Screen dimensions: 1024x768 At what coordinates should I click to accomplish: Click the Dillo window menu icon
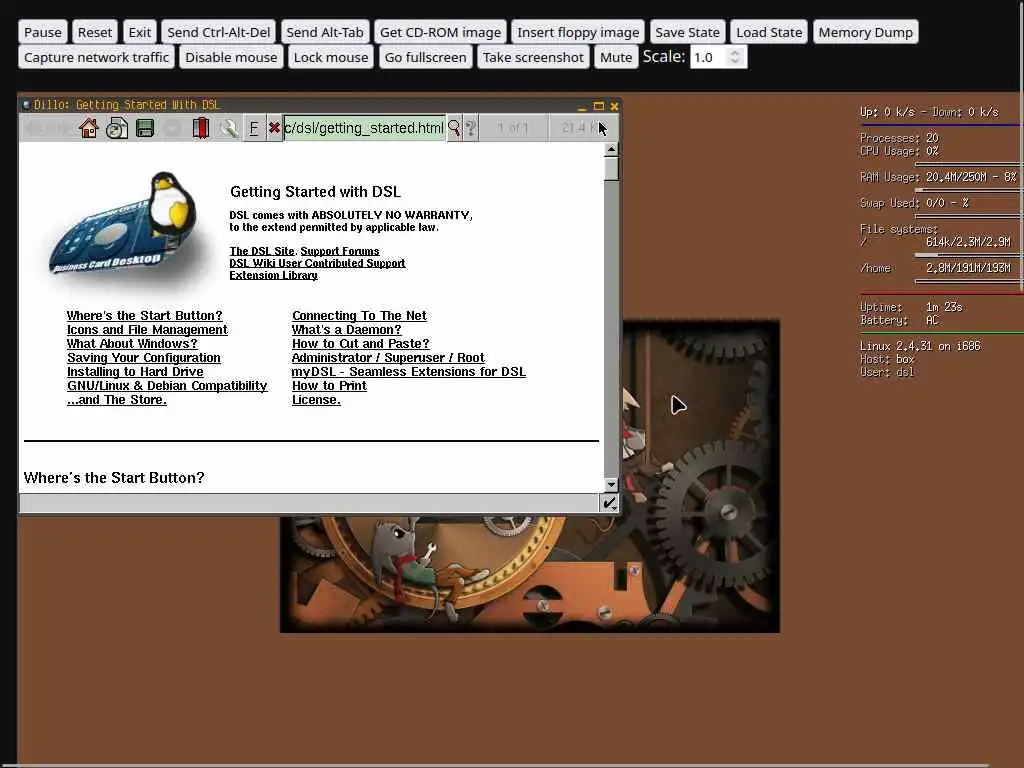click(26, 104)
